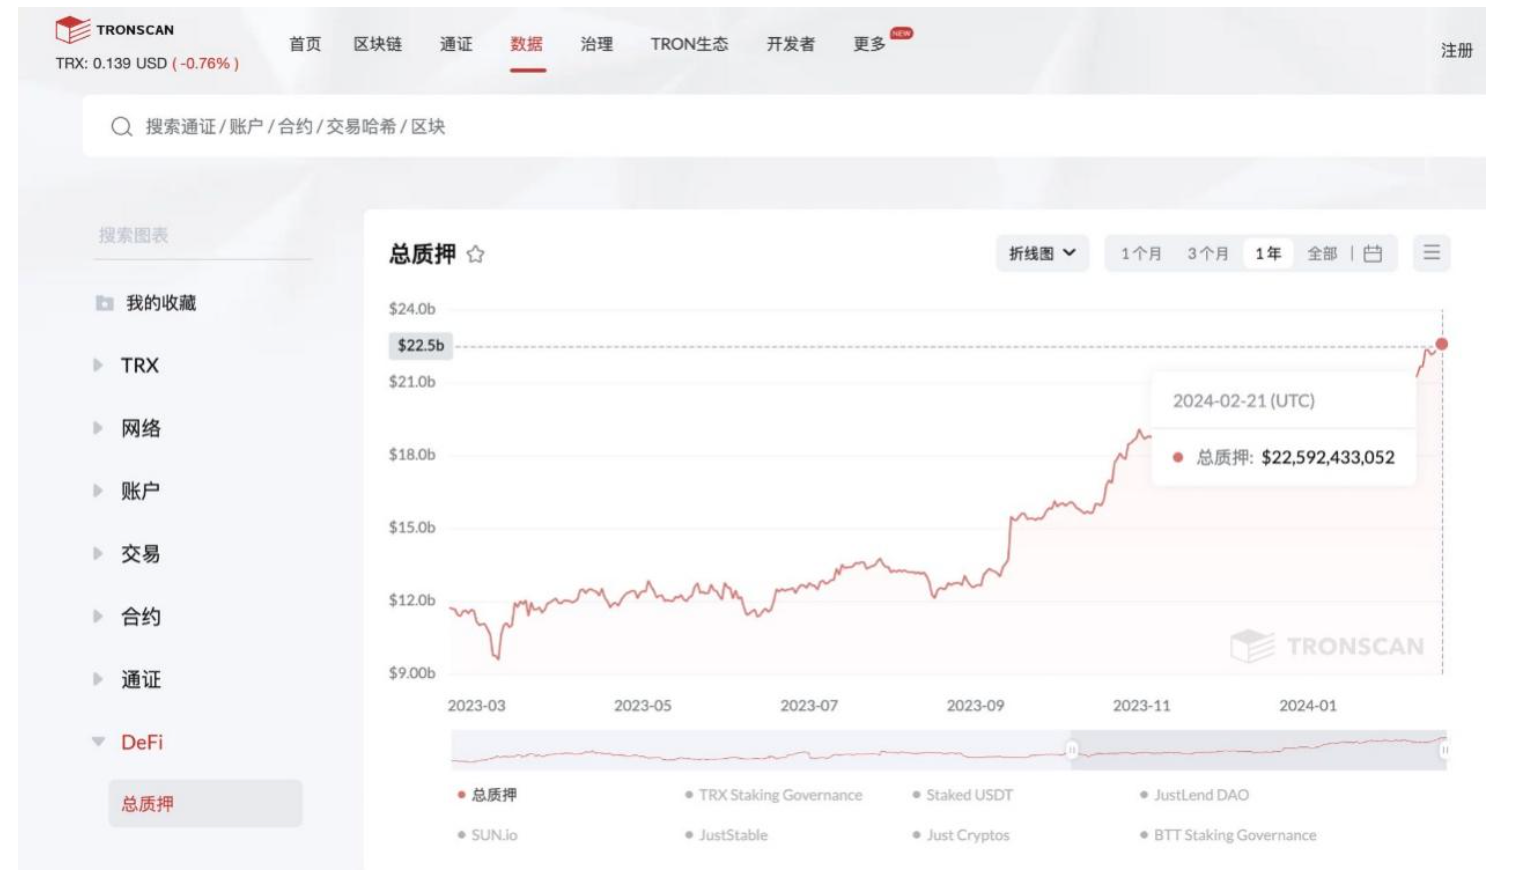Click the red data point on chart

coord(1441,344)
